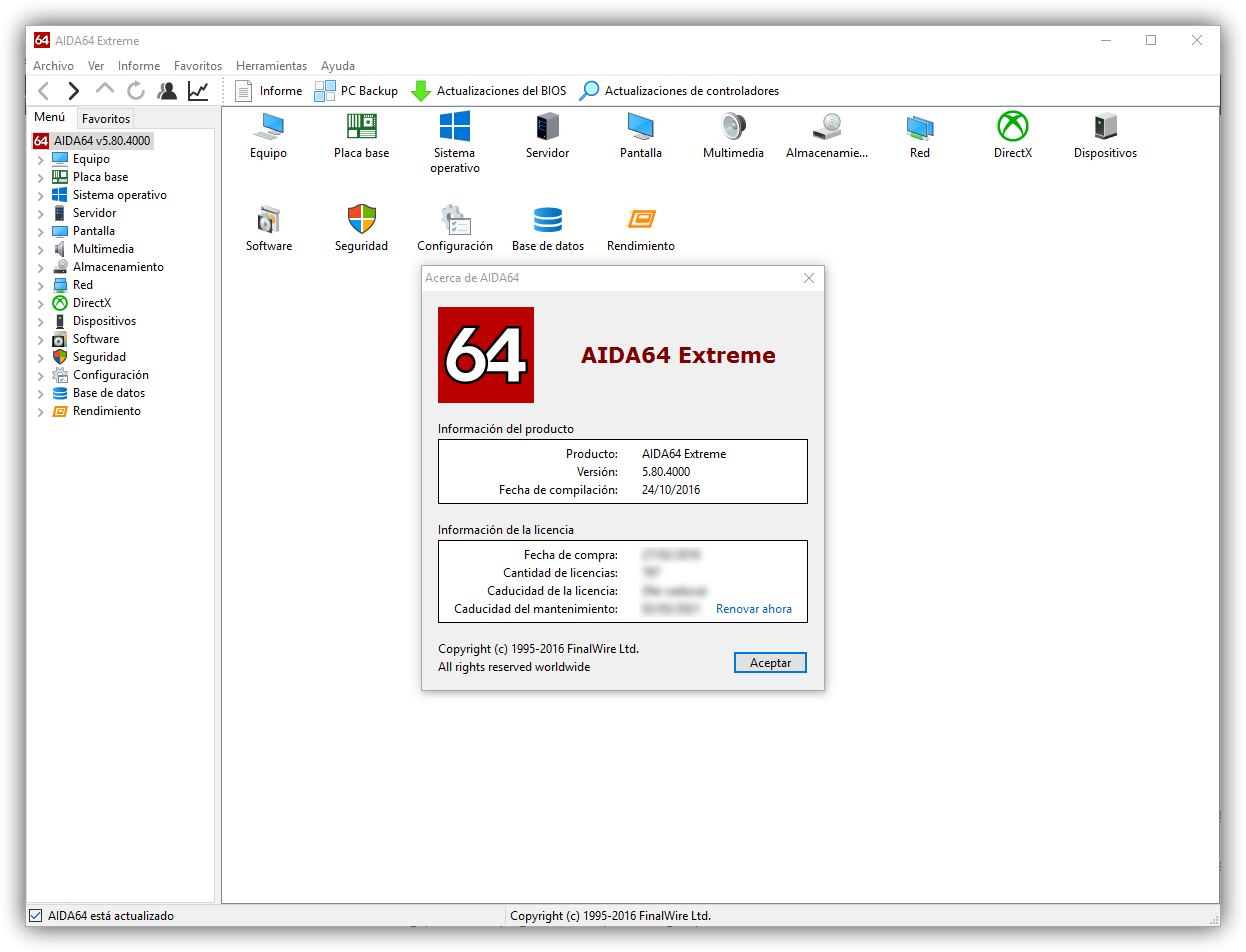Screen dimensions: 1246x952
Task: Select the Red network icon
Action: [920, 126]
